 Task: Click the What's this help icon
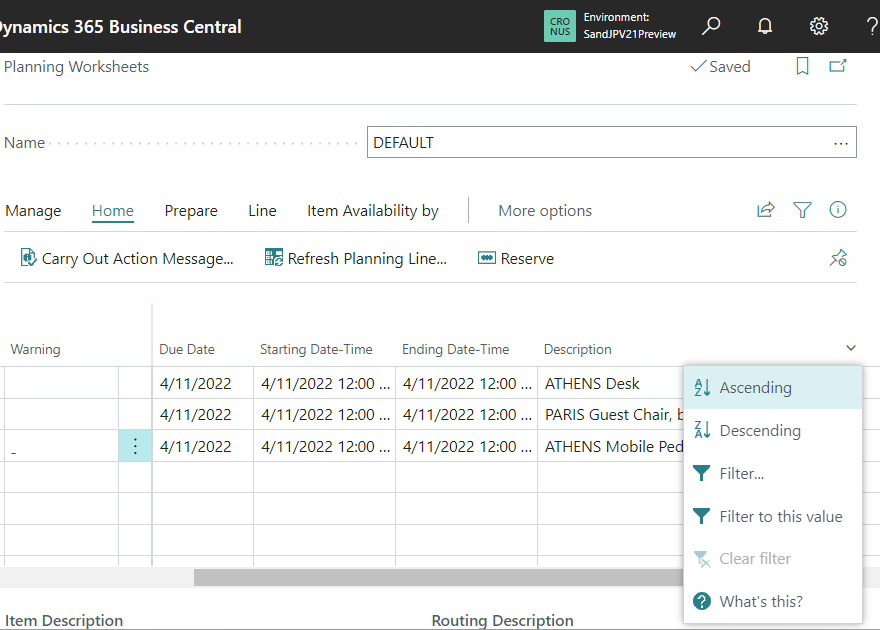tap(702, 601)
